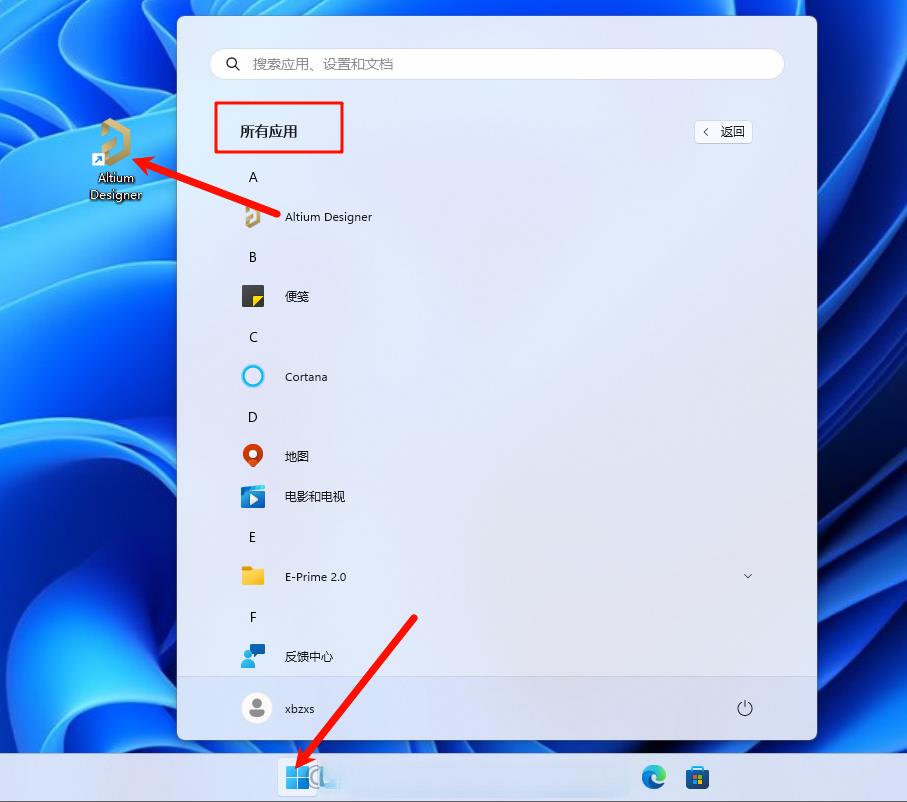This screenshot has width=907, height=802.
Task: Click the 所有应用 heading text
Action: tap(268, 131)
